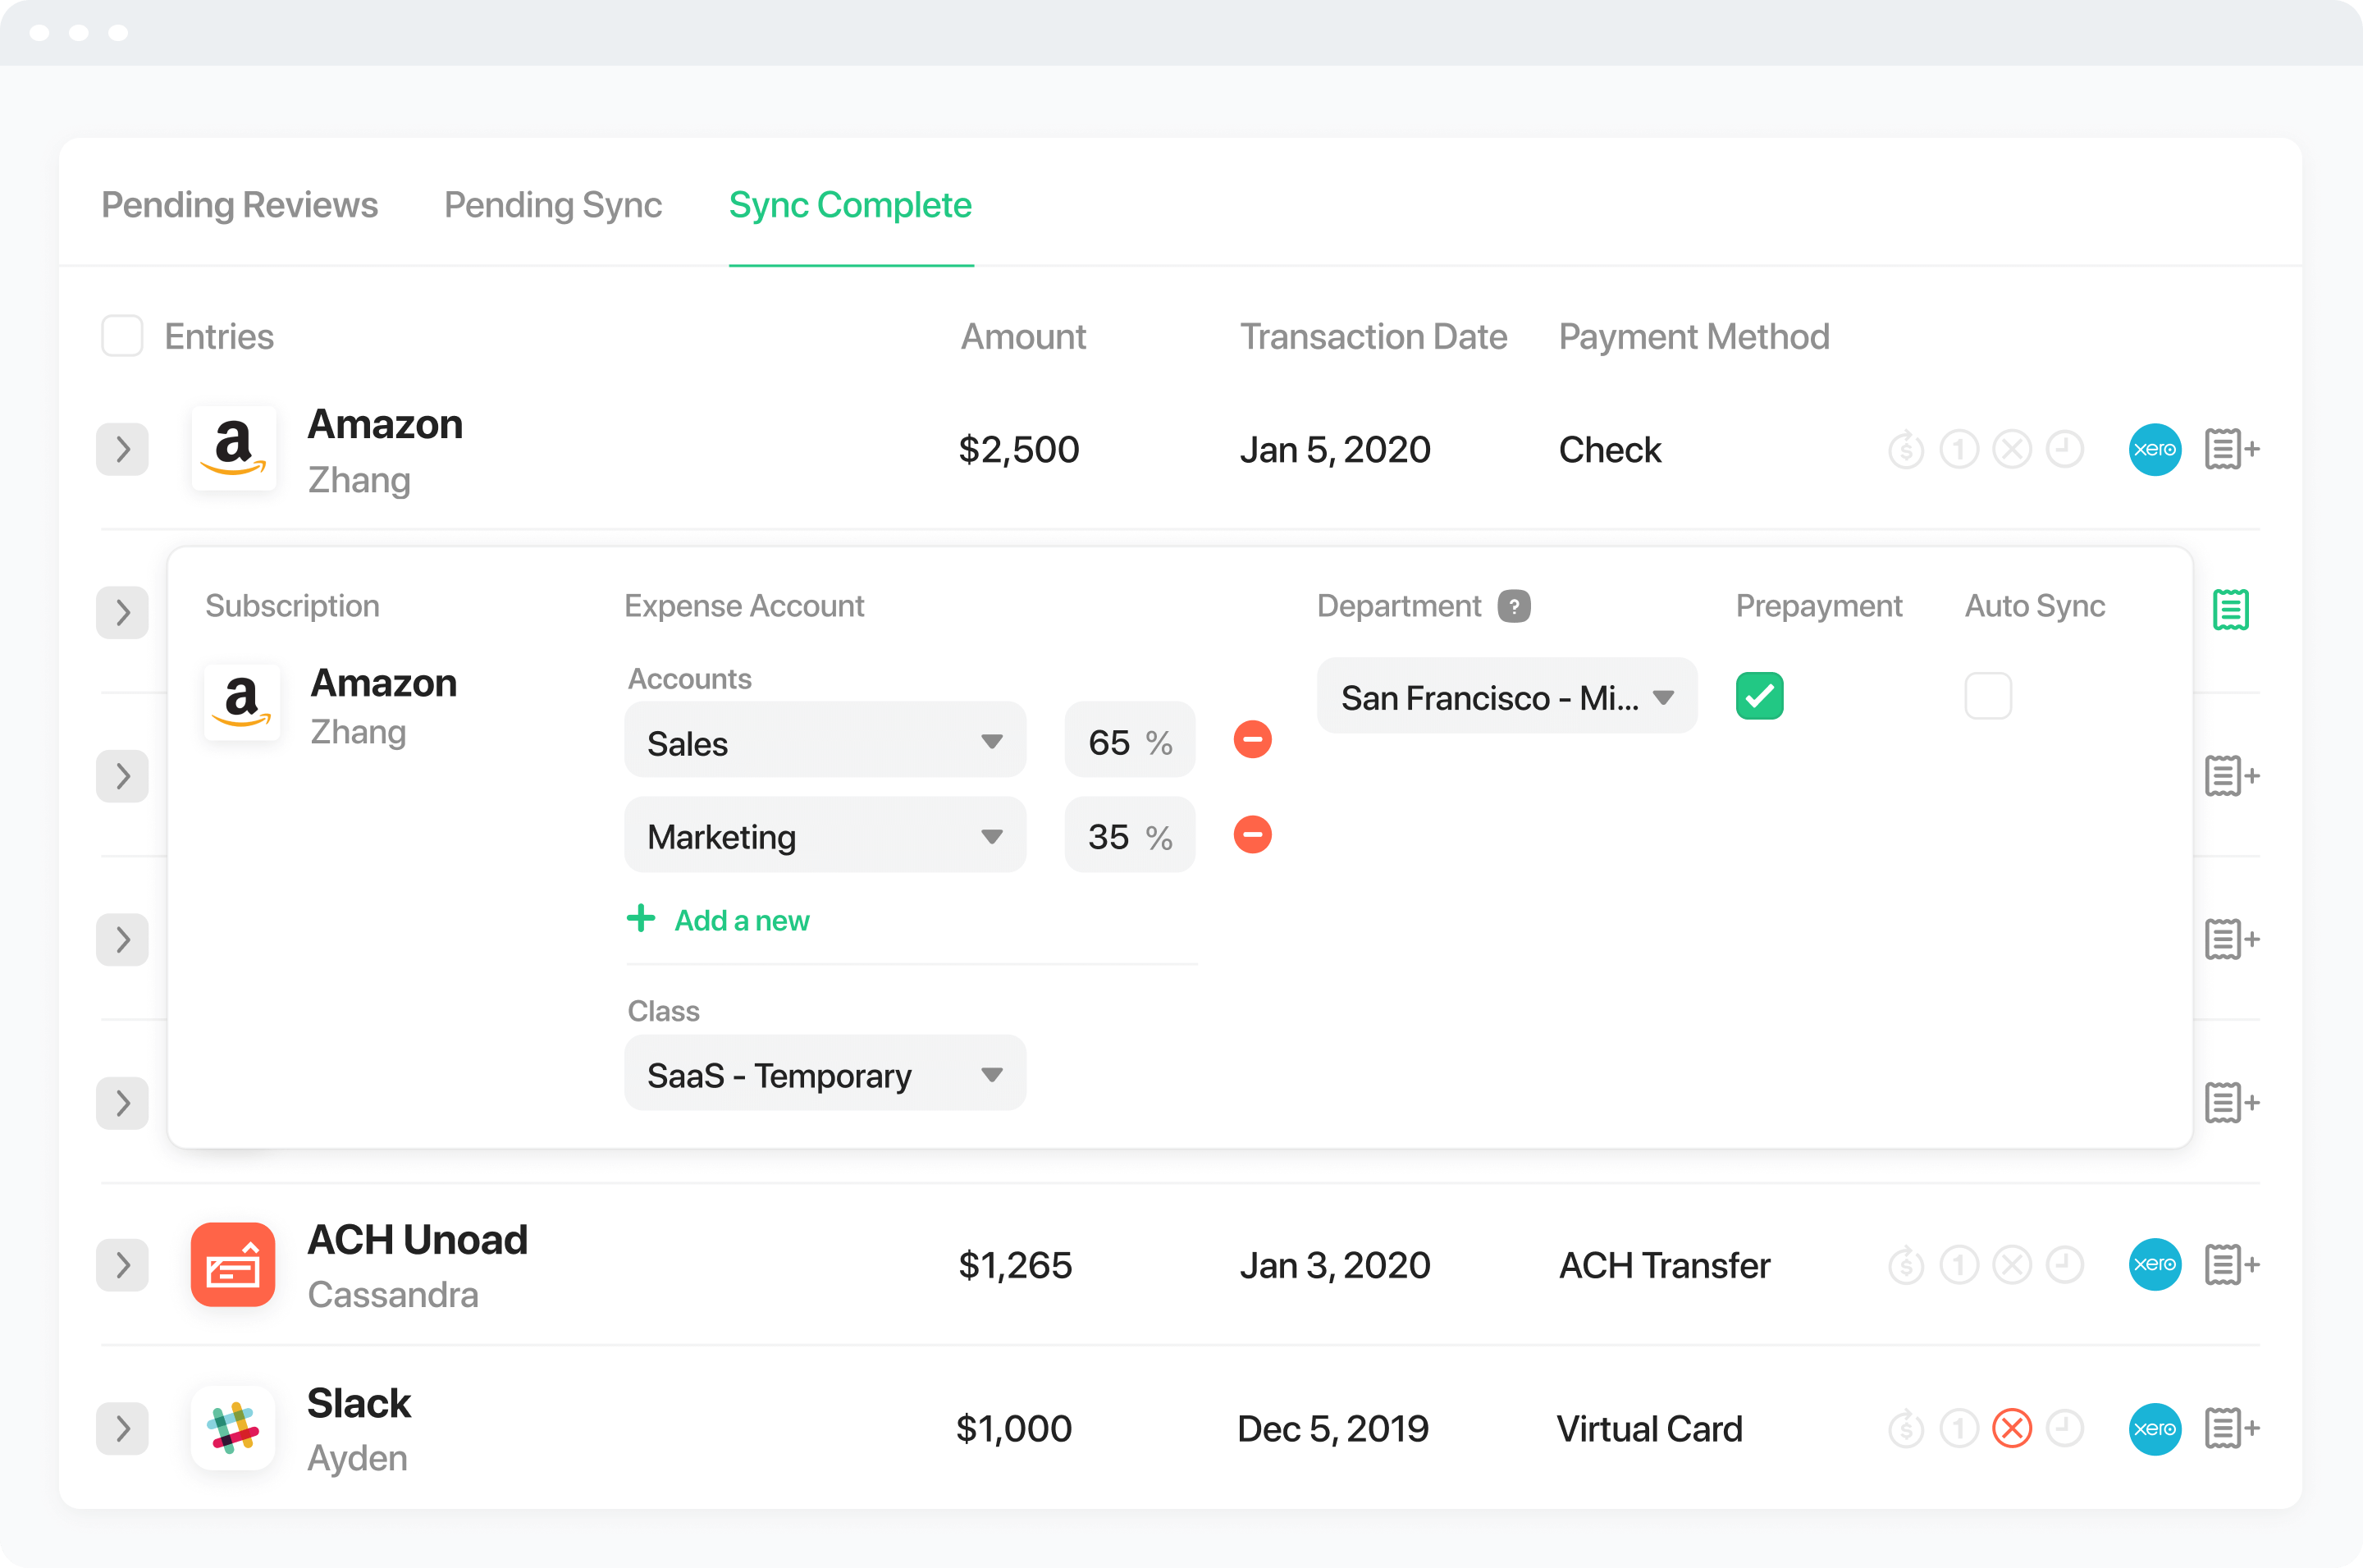The height and width of the screenshot is (1568, 2363).
Task: Remove the Sales account split
Action: coord(1252,739)
